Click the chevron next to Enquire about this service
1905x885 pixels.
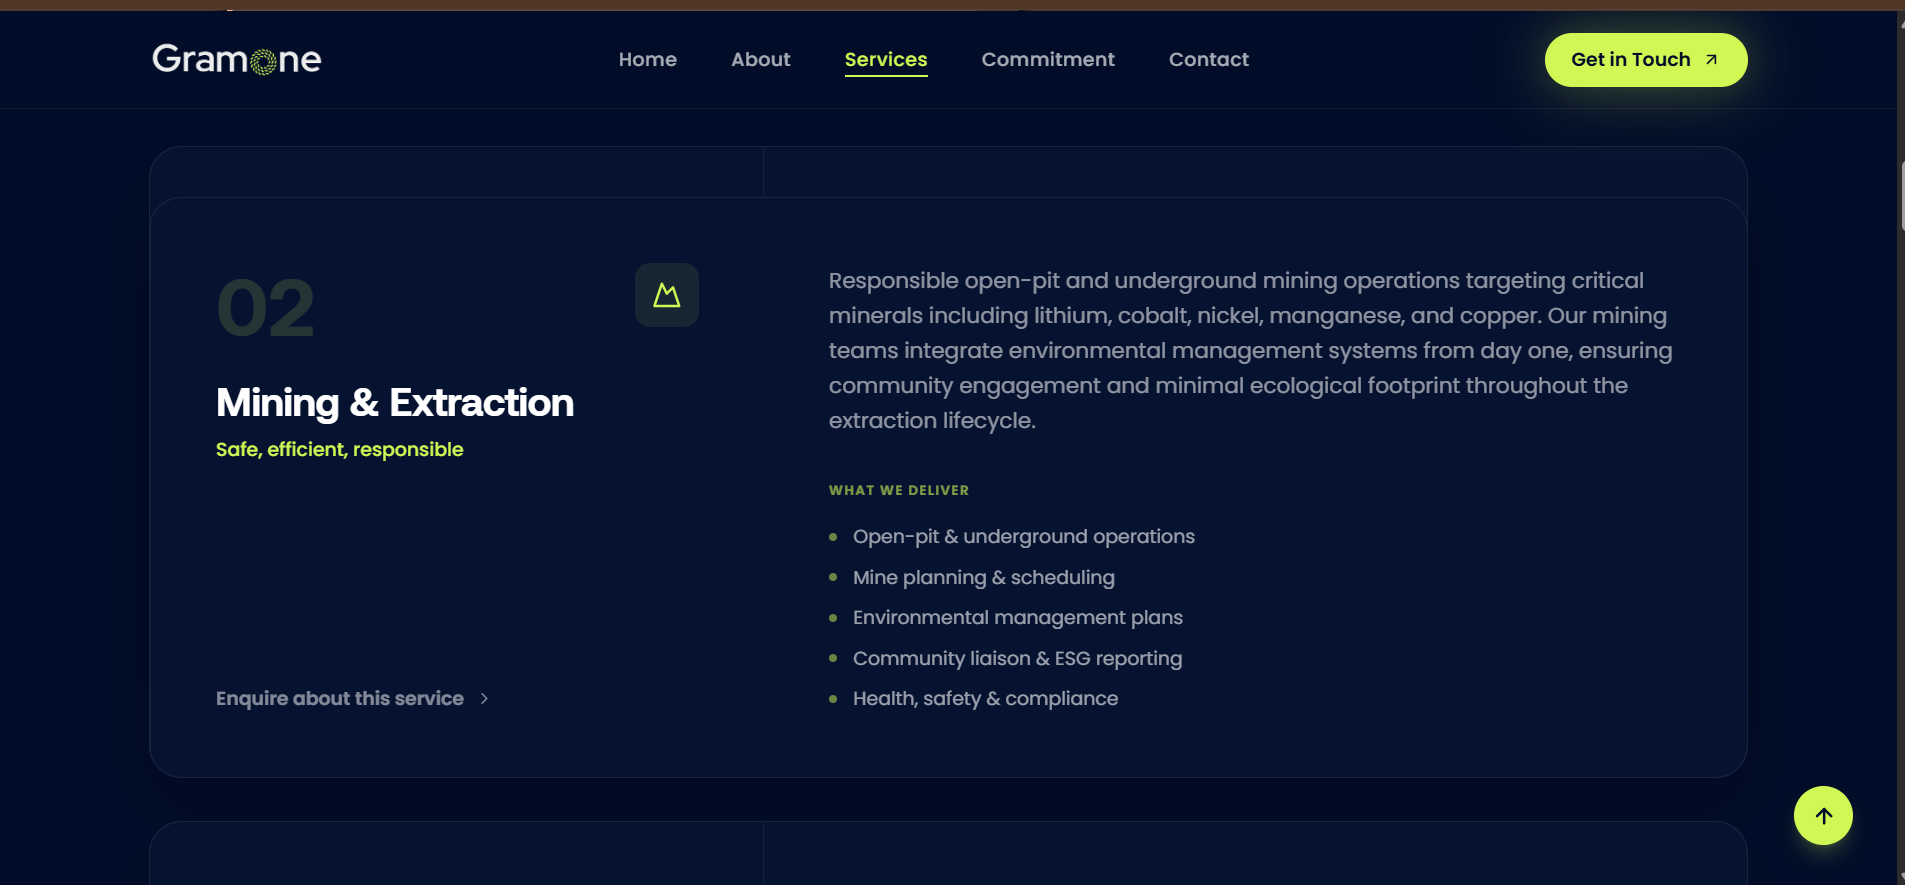484,699
